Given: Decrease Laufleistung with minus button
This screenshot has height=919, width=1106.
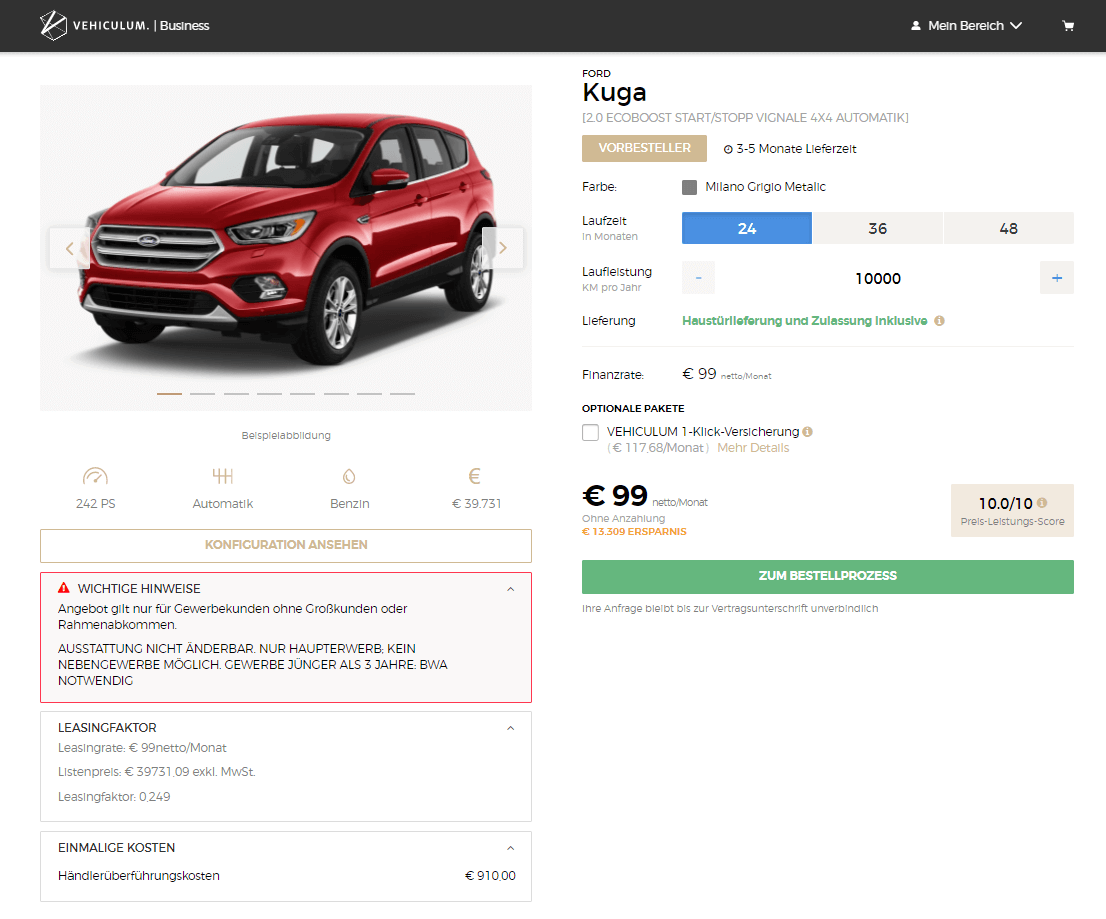Looking at the screenshot, I should 698,278.
